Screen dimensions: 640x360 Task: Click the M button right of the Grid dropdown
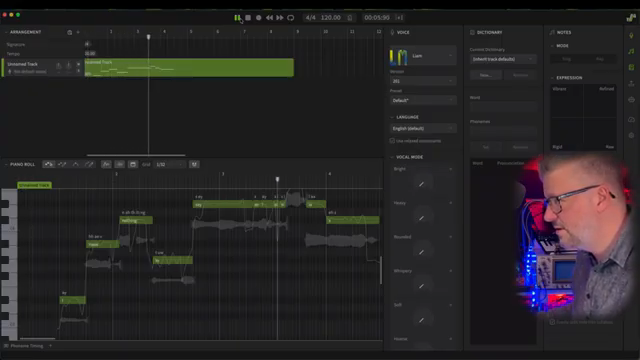point(194,164)
